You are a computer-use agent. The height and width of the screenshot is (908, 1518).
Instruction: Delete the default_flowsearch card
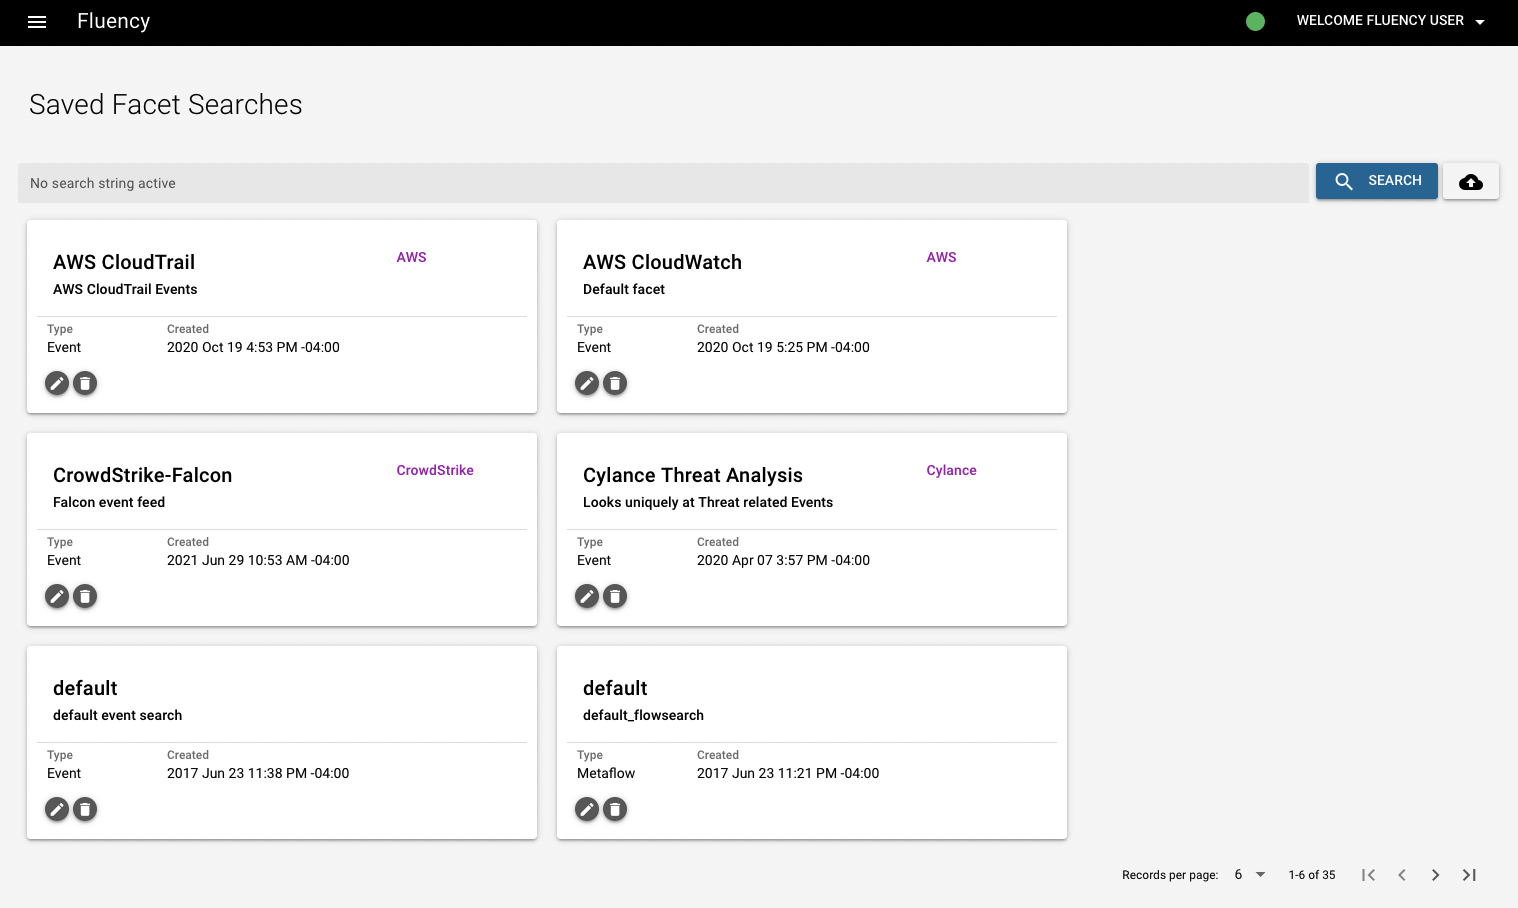tap(615, 809)
